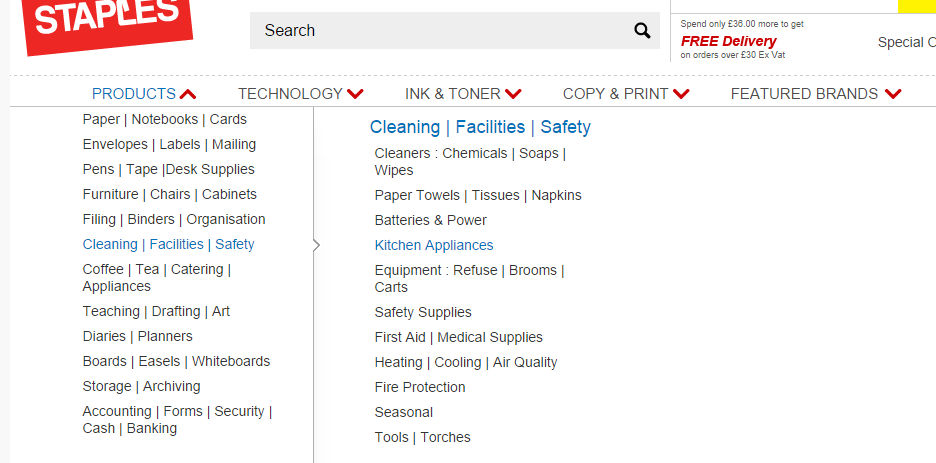Image resolution: width=936 pixels, height=463 pixels.
Task: Click the Cleaning | Facilities | Safety heading
Action: [480, 127]
